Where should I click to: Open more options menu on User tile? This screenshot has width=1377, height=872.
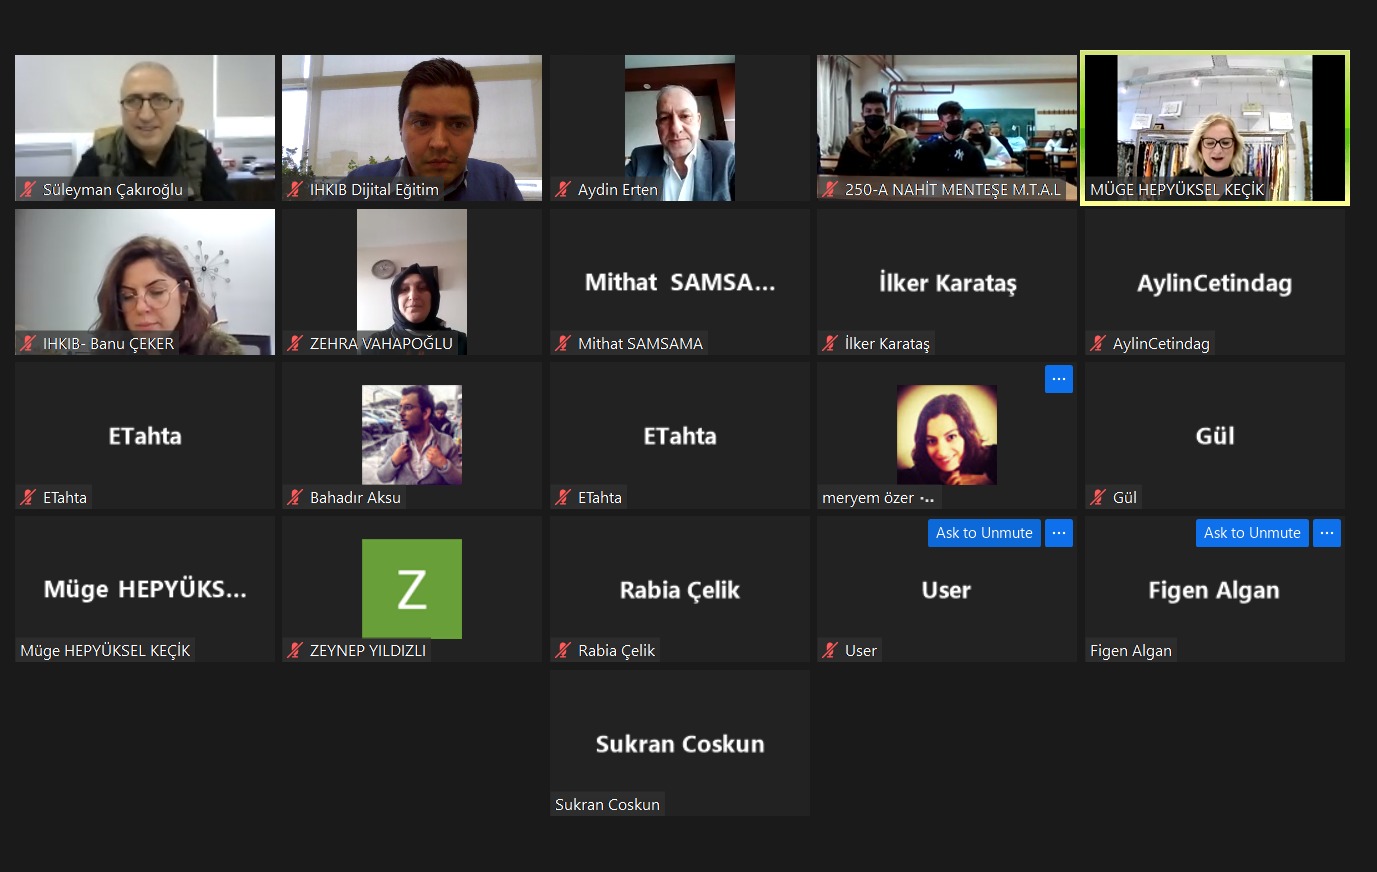click(1059, 533)
